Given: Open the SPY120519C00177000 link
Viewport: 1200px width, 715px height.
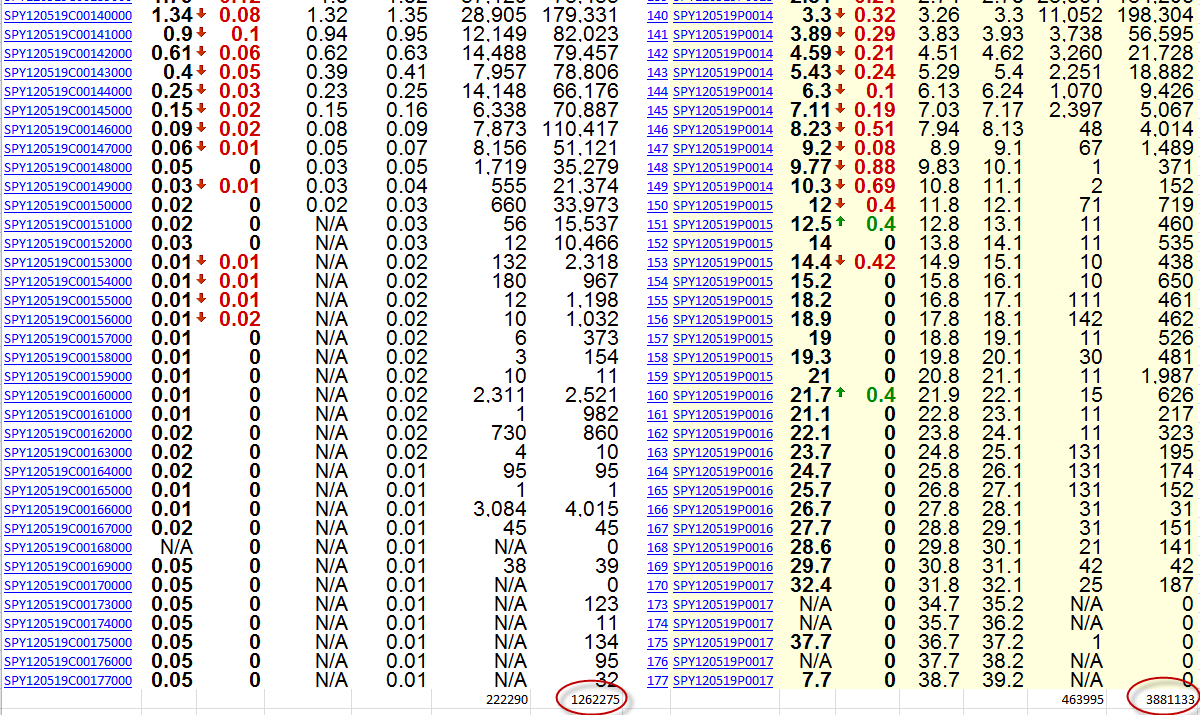Looking at the screenshot, I should click(x=68, y=681).
